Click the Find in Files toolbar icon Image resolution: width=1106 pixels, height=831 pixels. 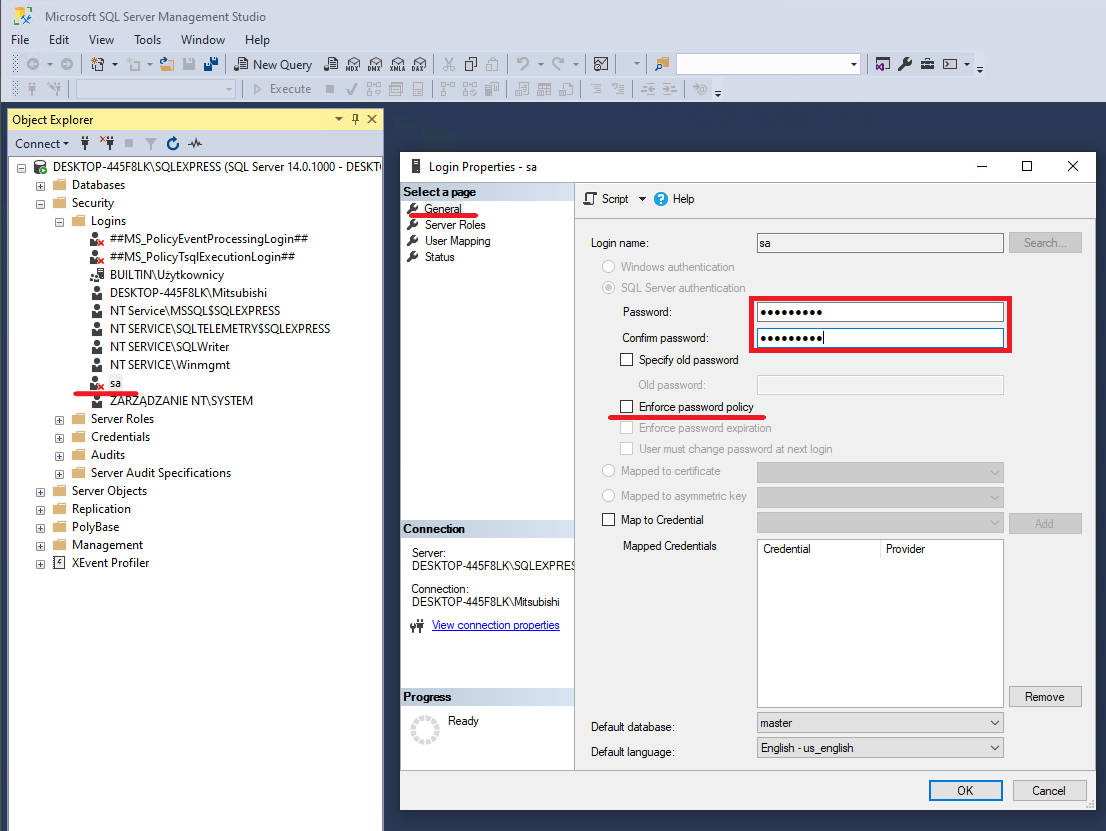[x=662, y=64]
